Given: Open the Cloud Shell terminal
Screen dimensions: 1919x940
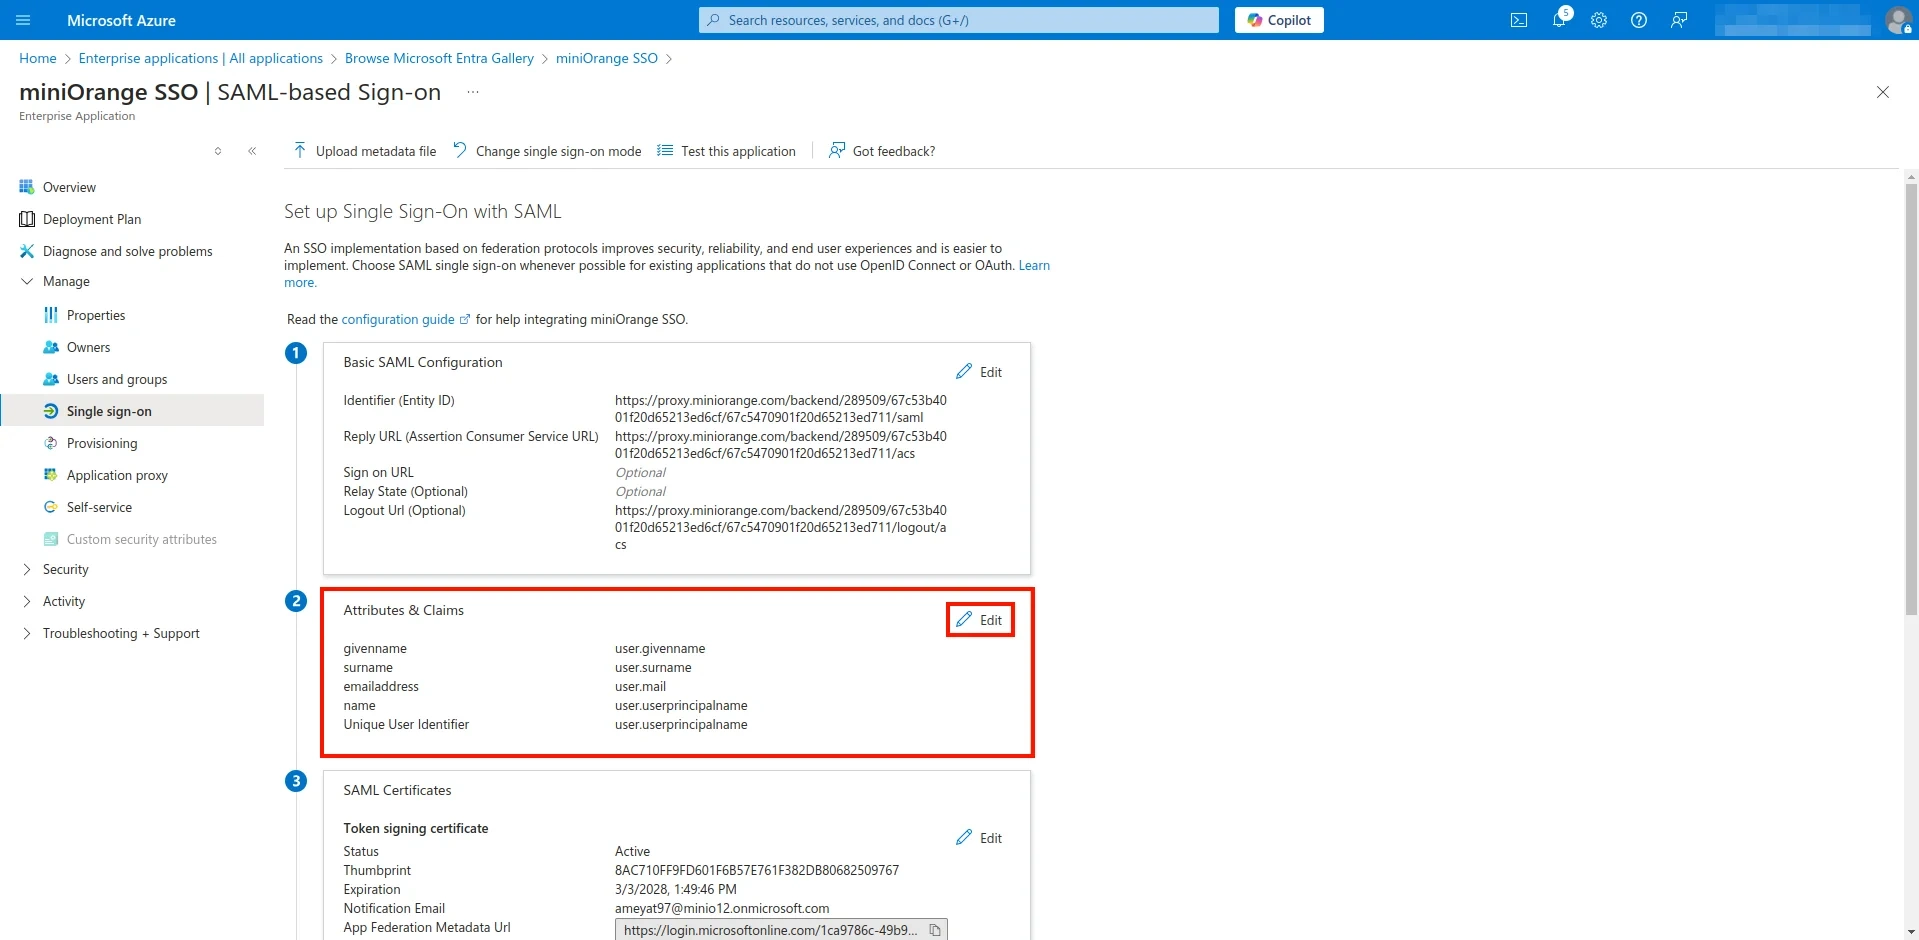Looking at the screenshot, I should click(x=1518, y=20).
